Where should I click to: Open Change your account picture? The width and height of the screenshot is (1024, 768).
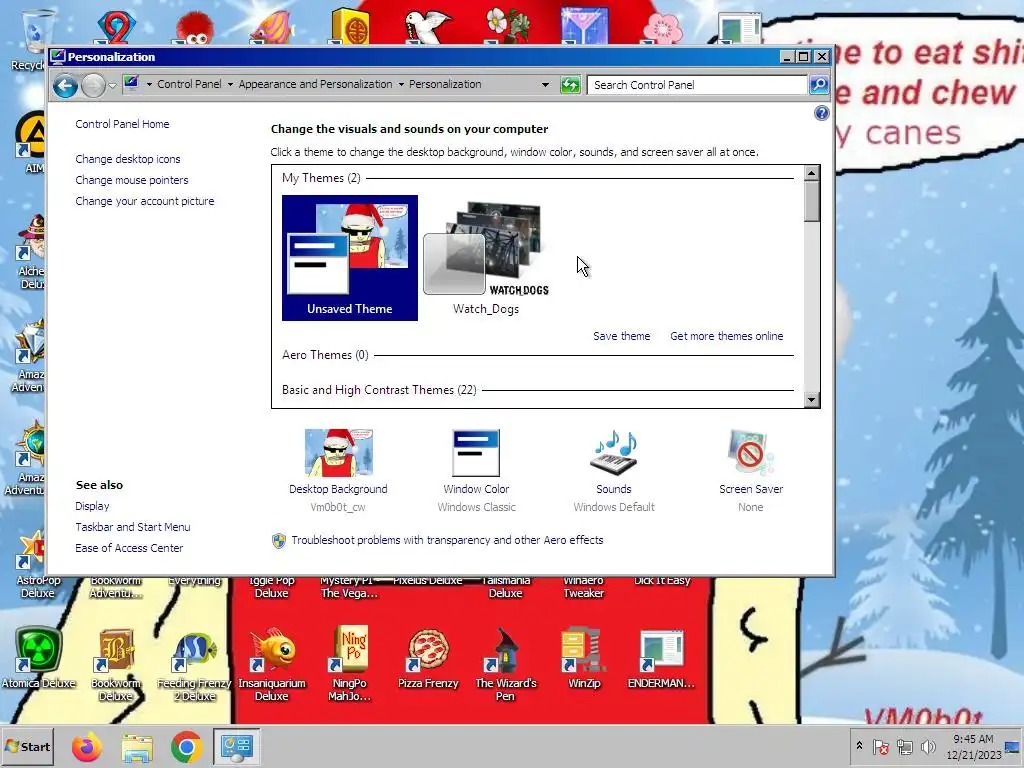[145, 201]
